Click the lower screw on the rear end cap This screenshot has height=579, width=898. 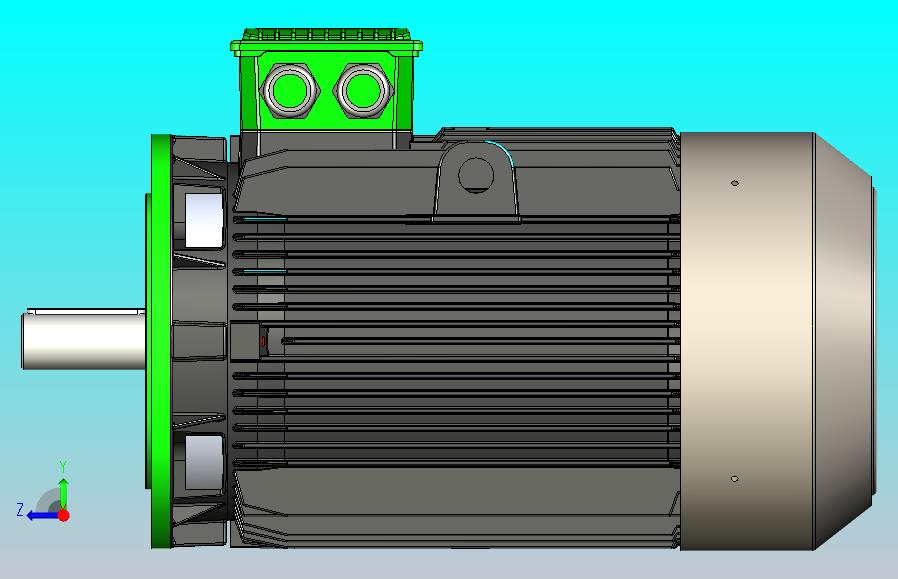pos(735,479)
